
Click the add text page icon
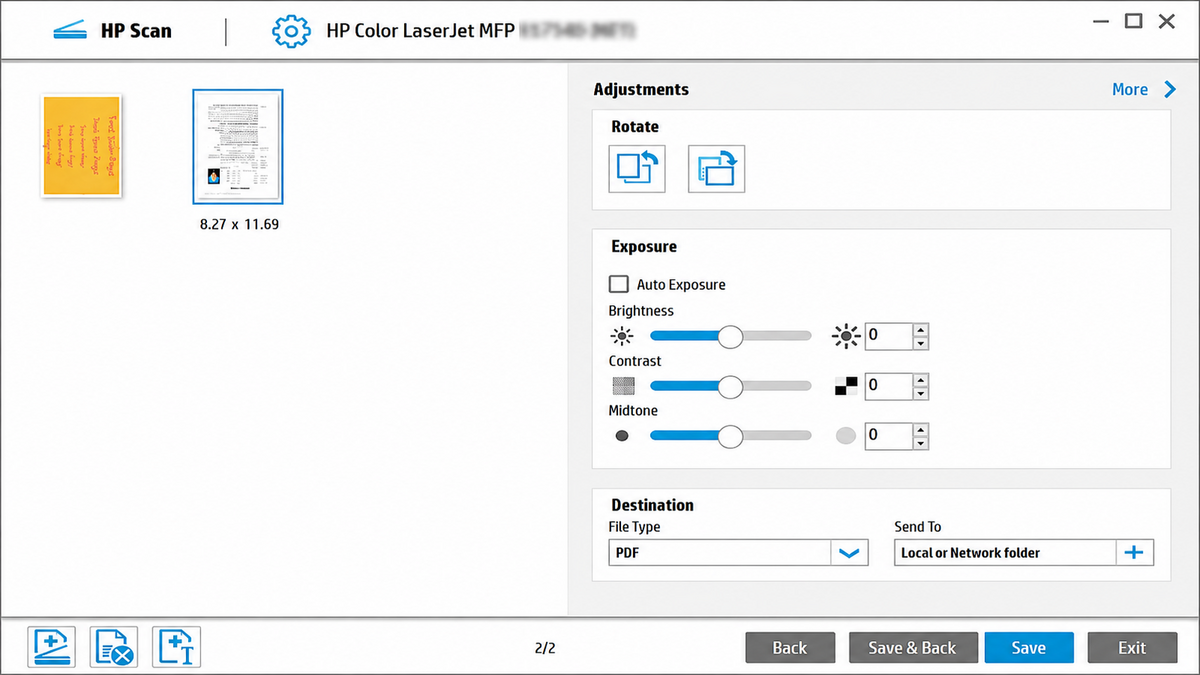[177, 647]
